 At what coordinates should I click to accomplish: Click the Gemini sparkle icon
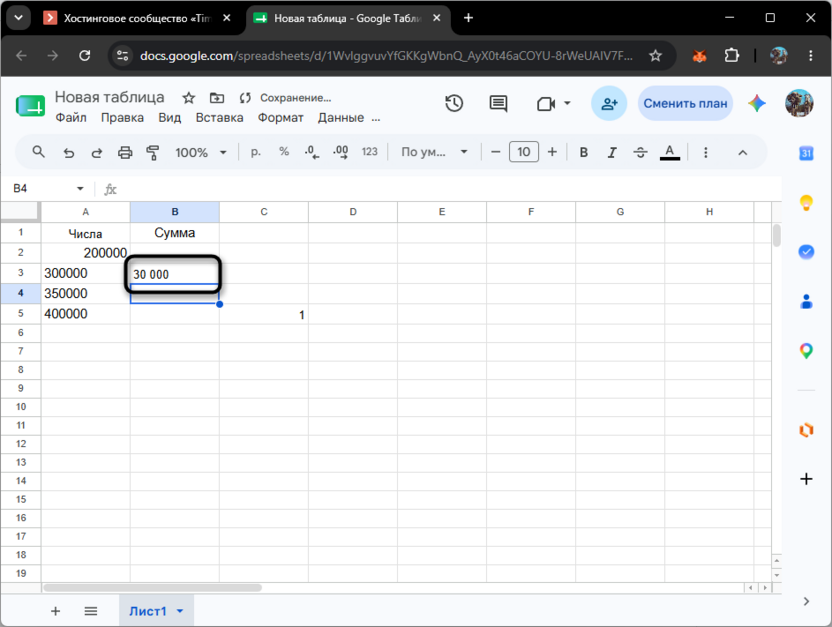pyautogui.click(x=757, y=103)
